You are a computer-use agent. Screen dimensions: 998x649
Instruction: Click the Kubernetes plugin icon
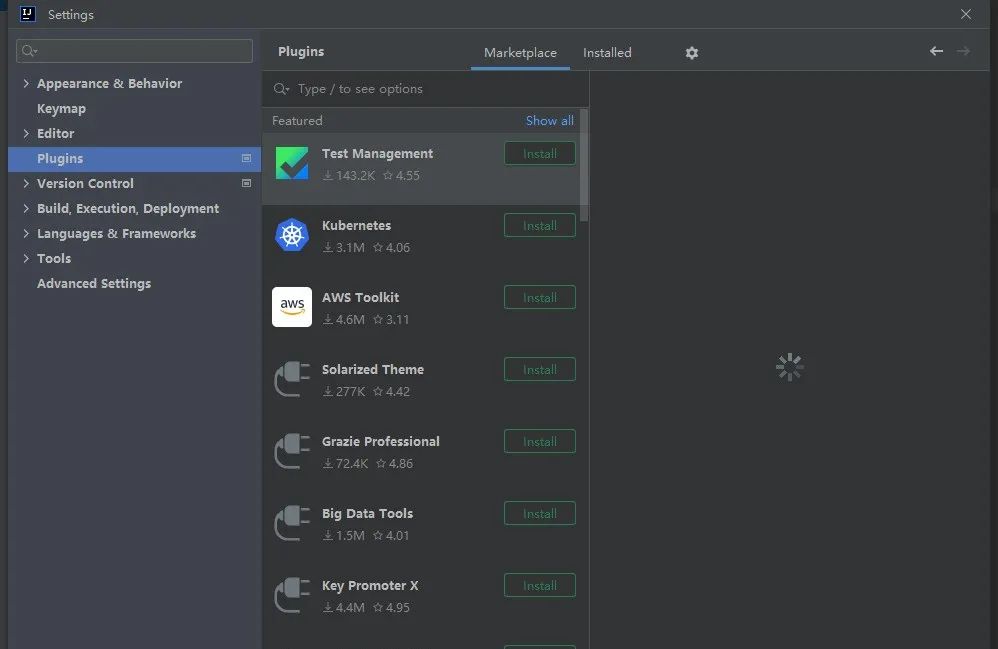pyautogui.click(x=292, y=235)
